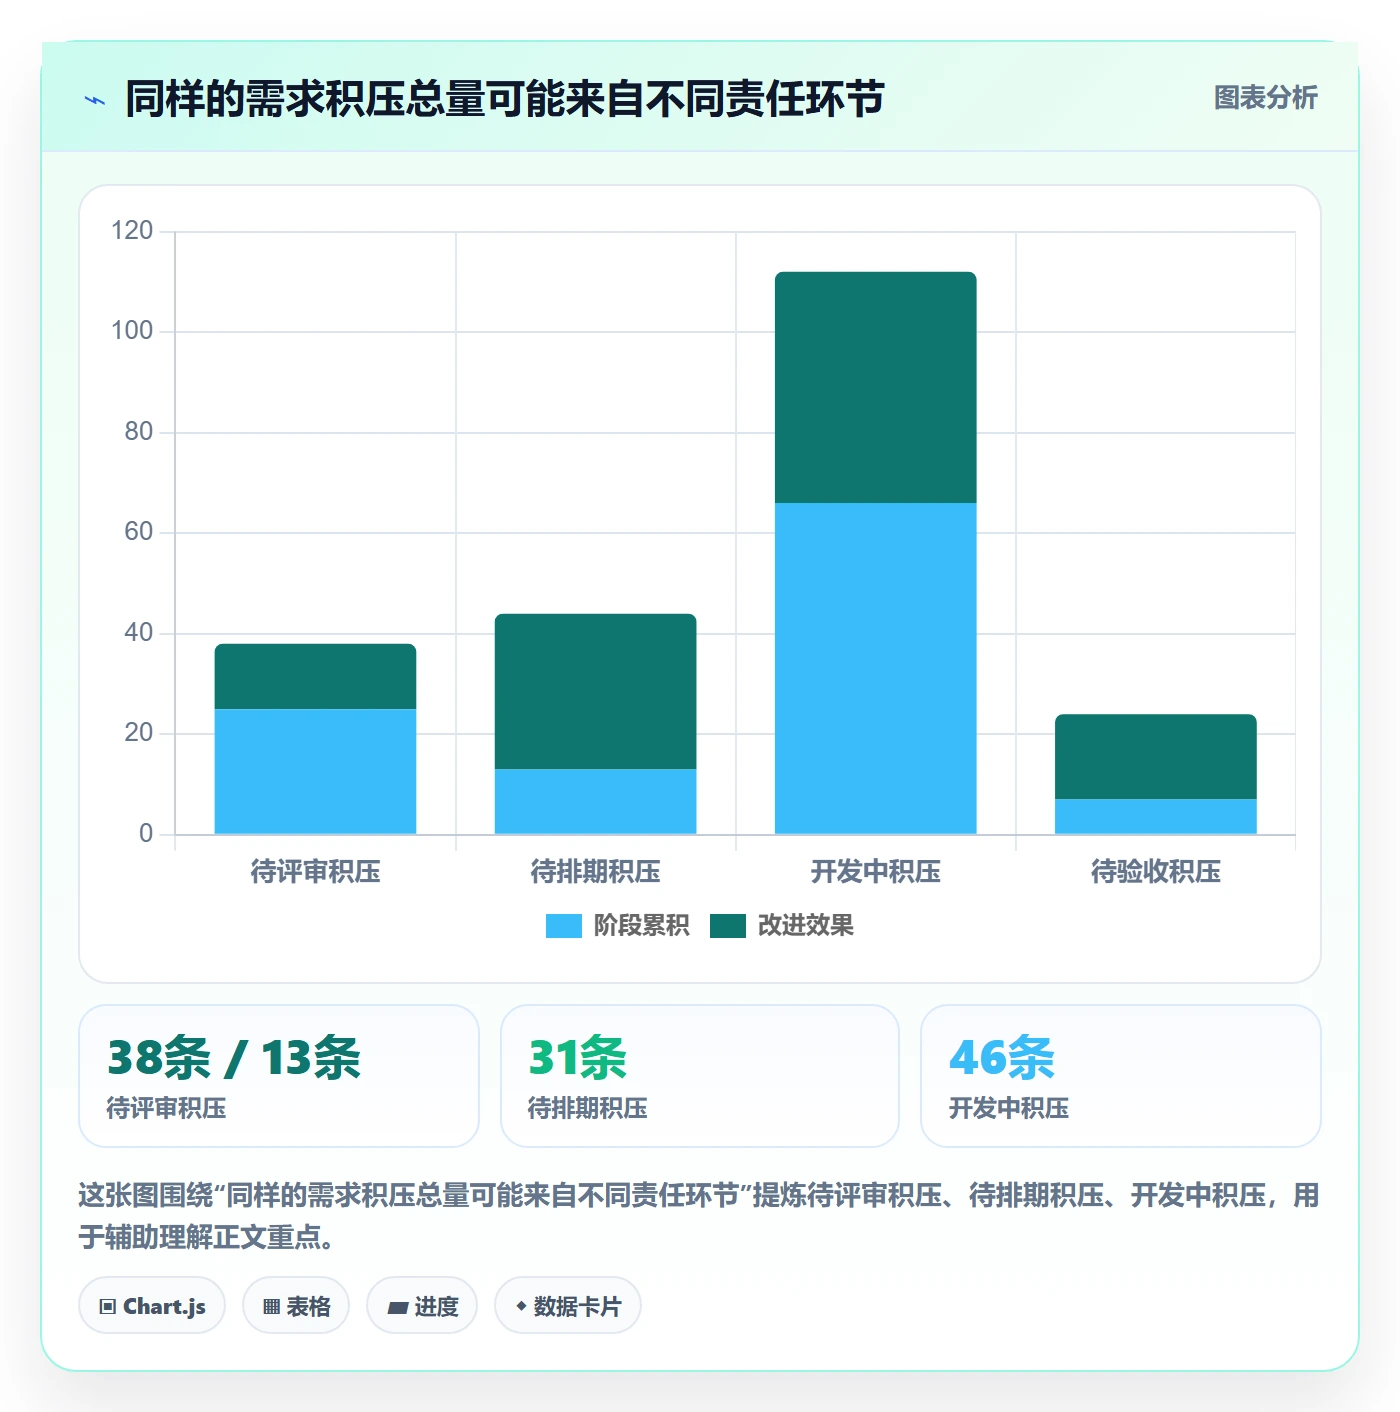This screenshot has height=1412, width=1400.
Task: Click the y-axis value 60
Action: [138, 532]
